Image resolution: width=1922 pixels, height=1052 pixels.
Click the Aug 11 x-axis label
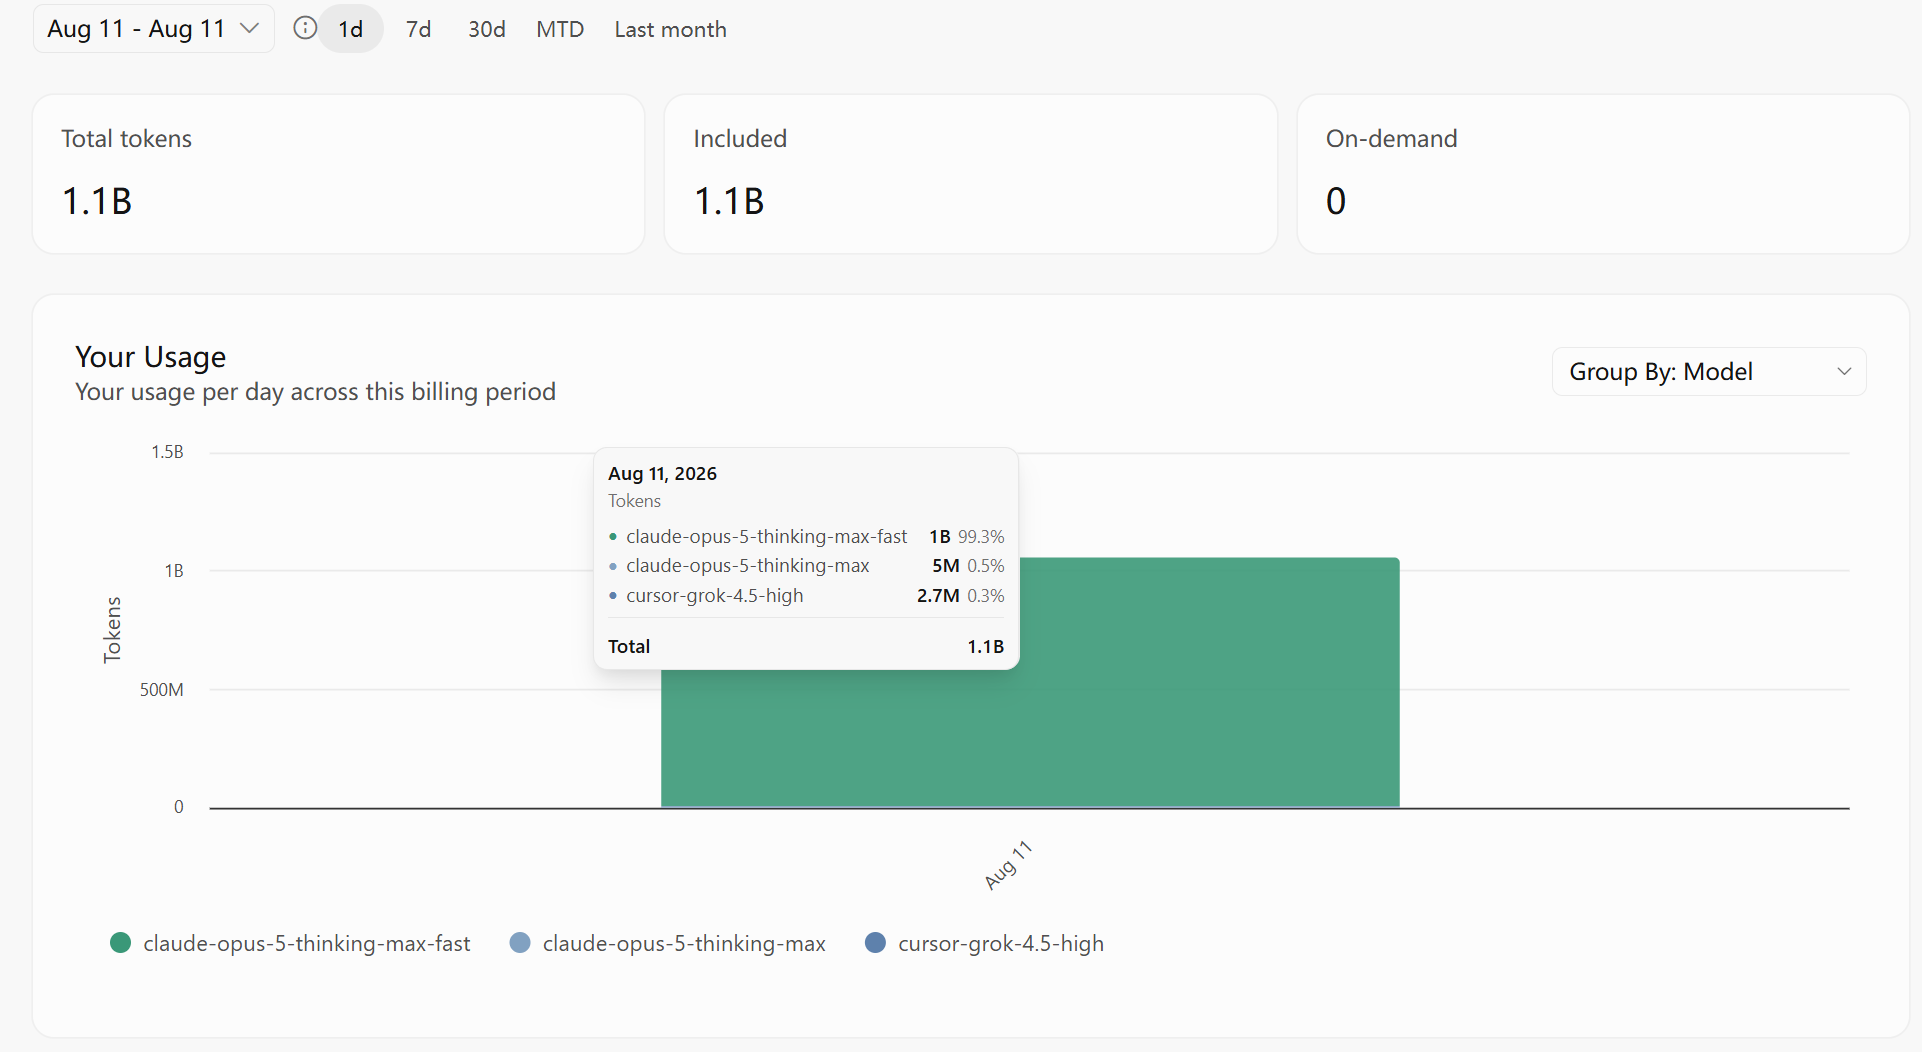coord(1008,865)
